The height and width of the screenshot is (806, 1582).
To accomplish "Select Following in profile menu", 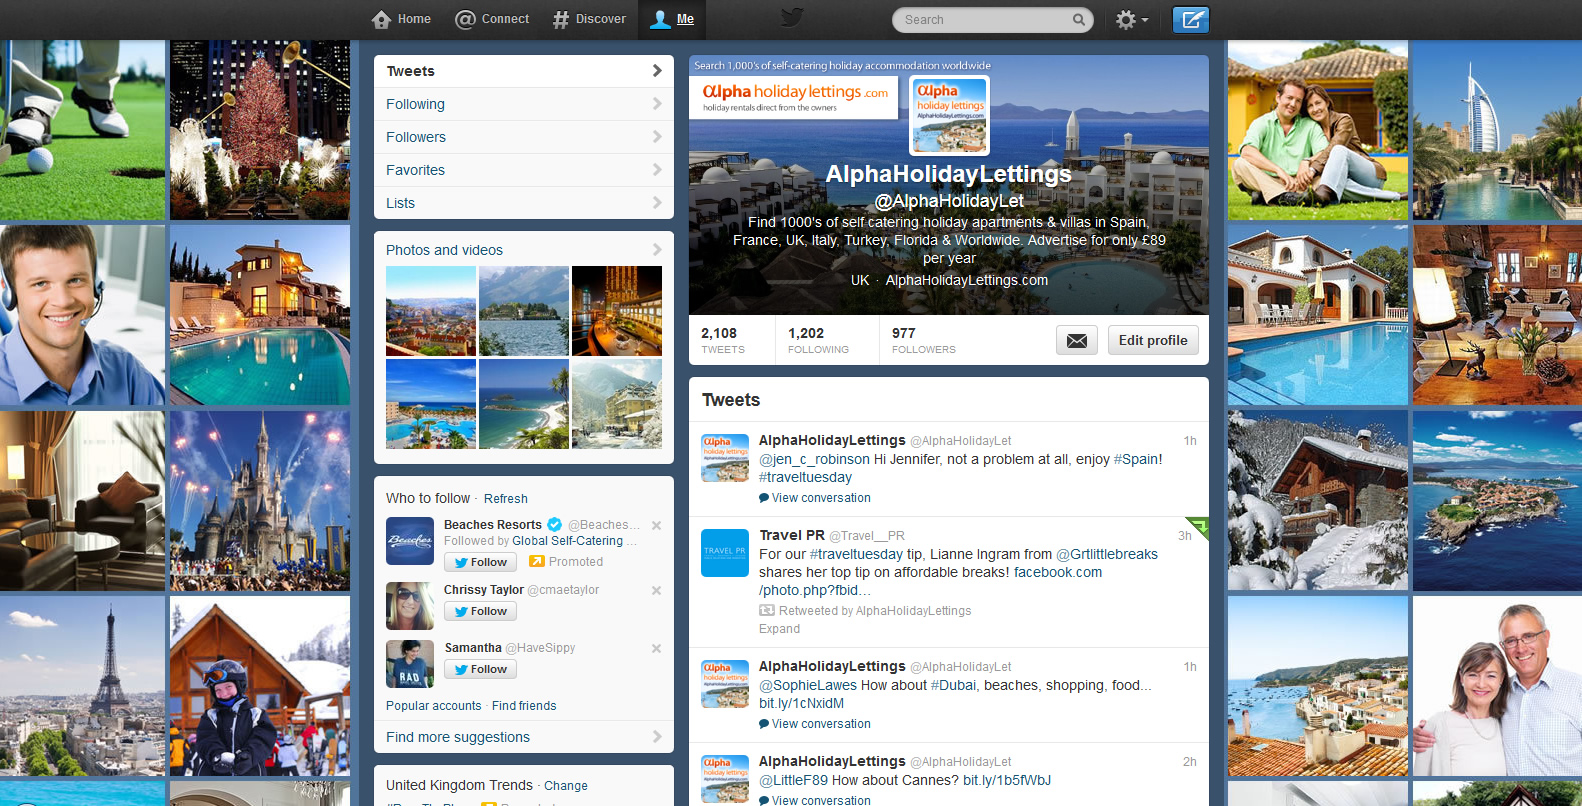I will click(x=524, y=104).
